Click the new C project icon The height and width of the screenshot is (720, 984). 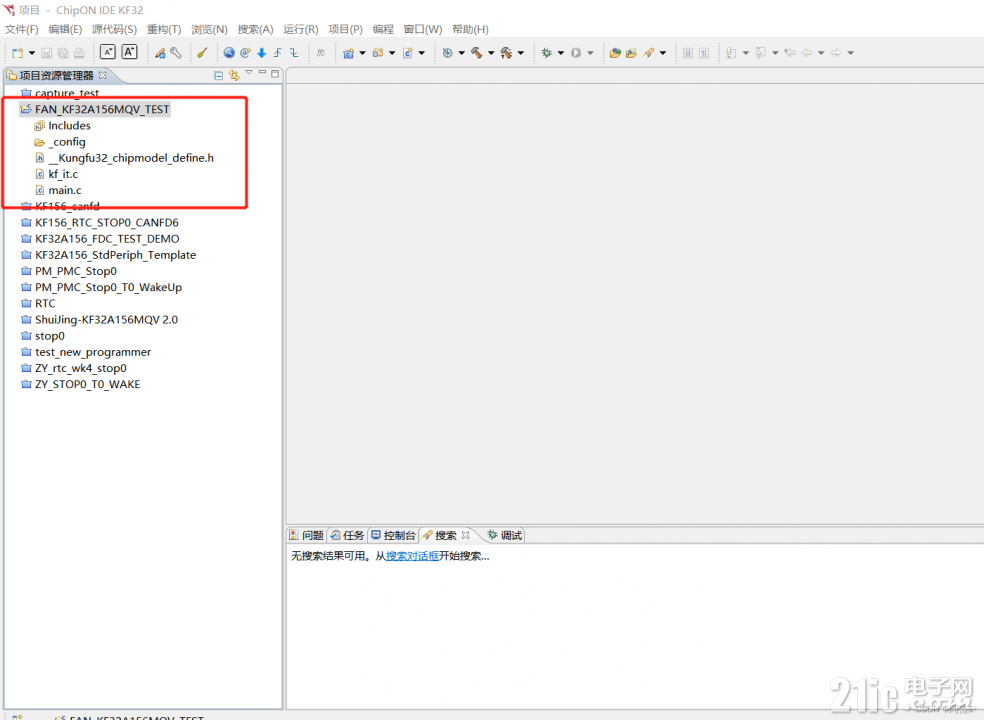[348, 53]
